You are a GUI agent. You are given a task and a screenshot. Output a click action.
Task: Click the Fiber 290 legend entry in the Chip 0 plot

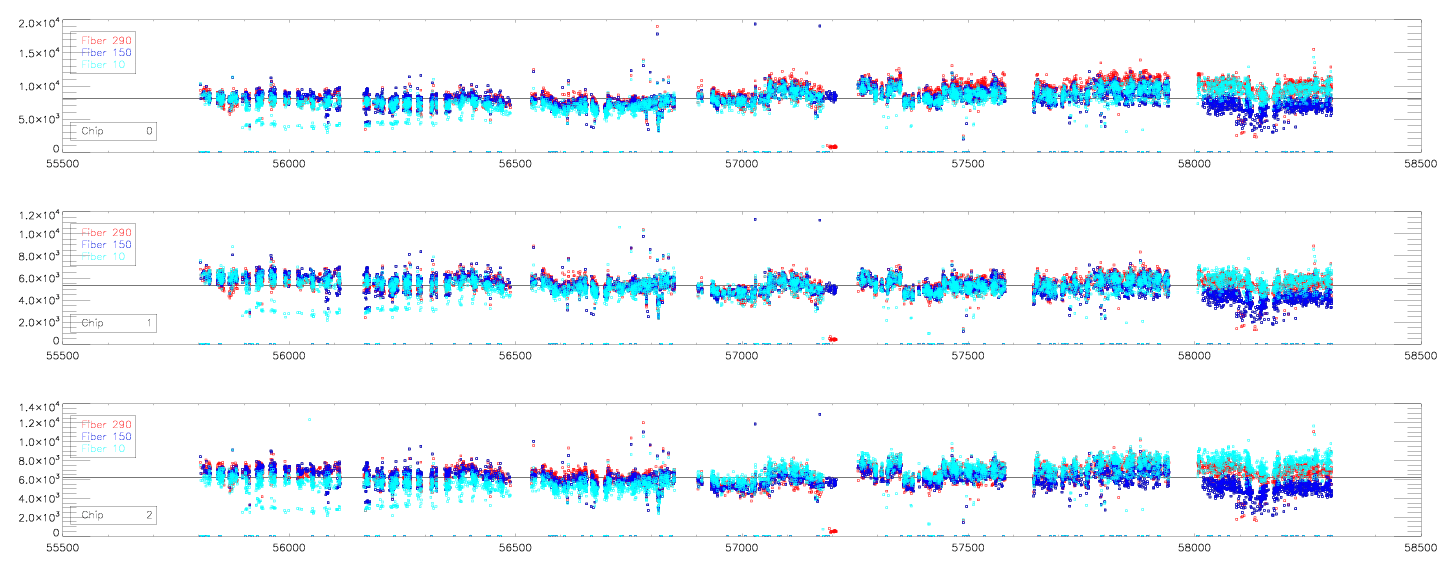pos(104,40)
